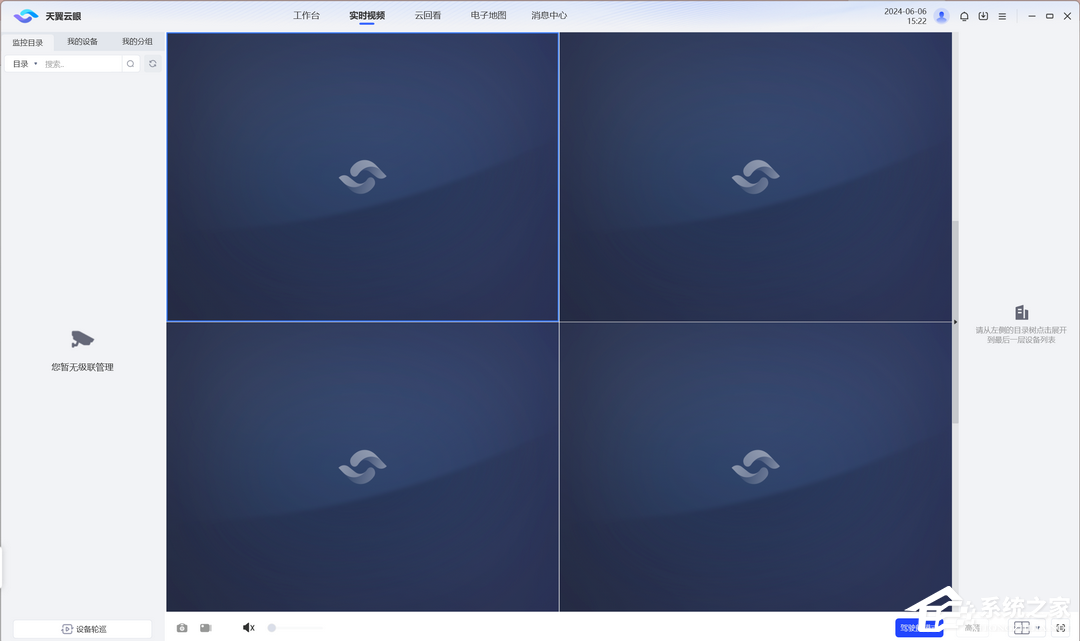Click the search magnifier icon

(130, 64)
